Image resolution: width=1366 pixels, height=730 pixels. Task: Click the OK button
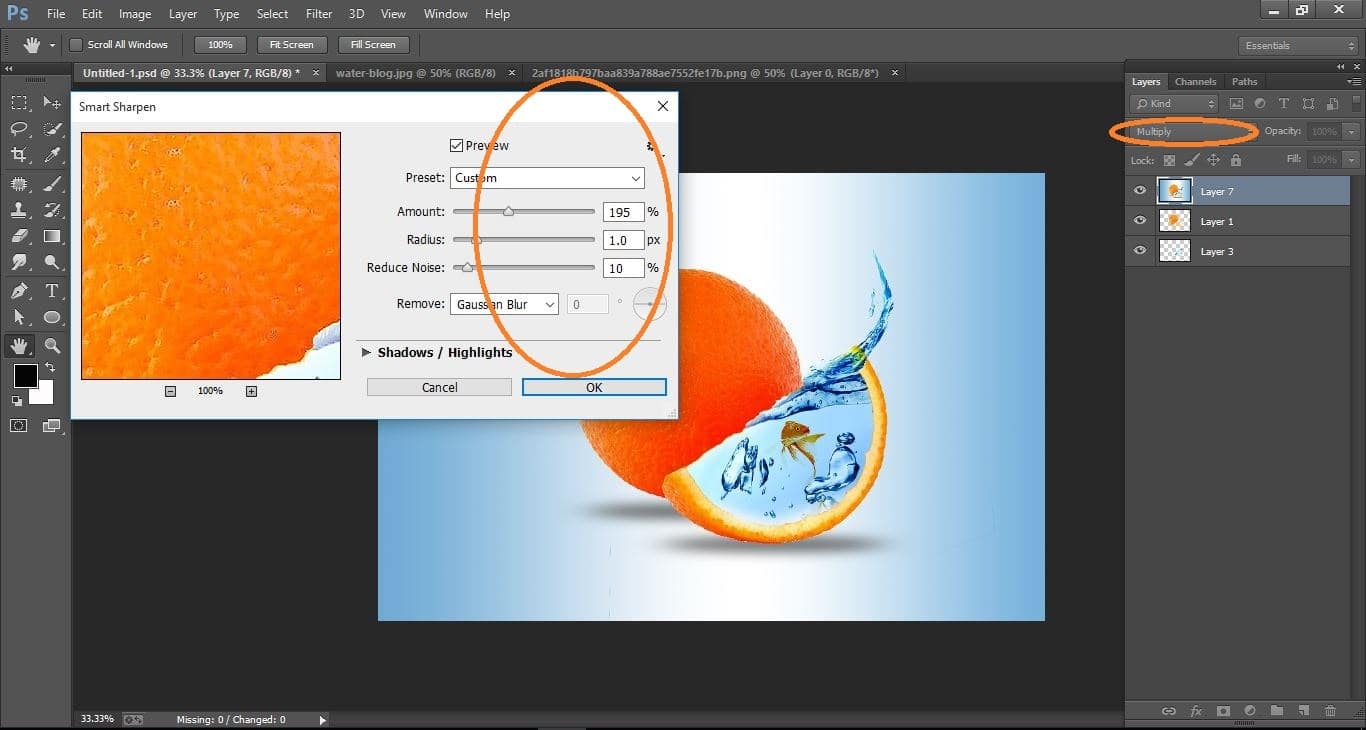coord(593,387)
